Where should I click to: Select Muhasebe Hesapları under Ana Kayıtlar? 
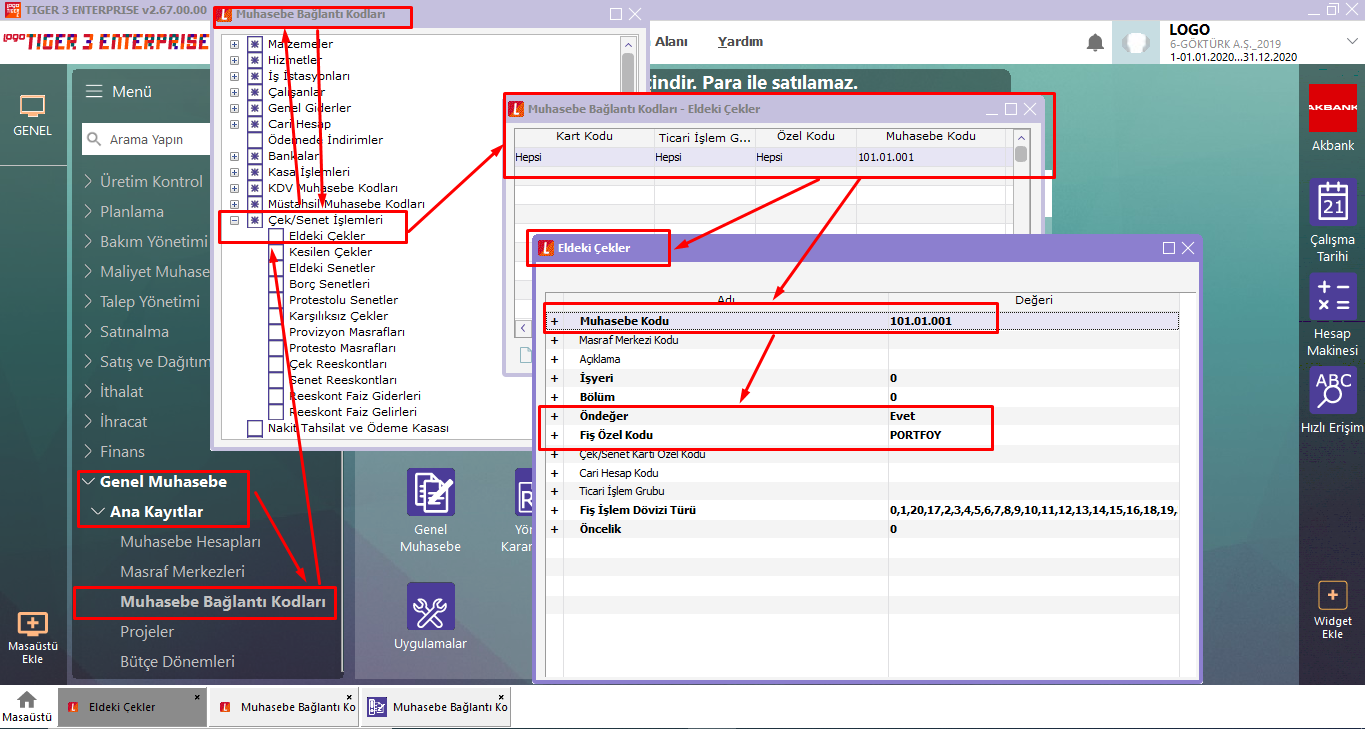pyautogui.click(x=190, y=541)
